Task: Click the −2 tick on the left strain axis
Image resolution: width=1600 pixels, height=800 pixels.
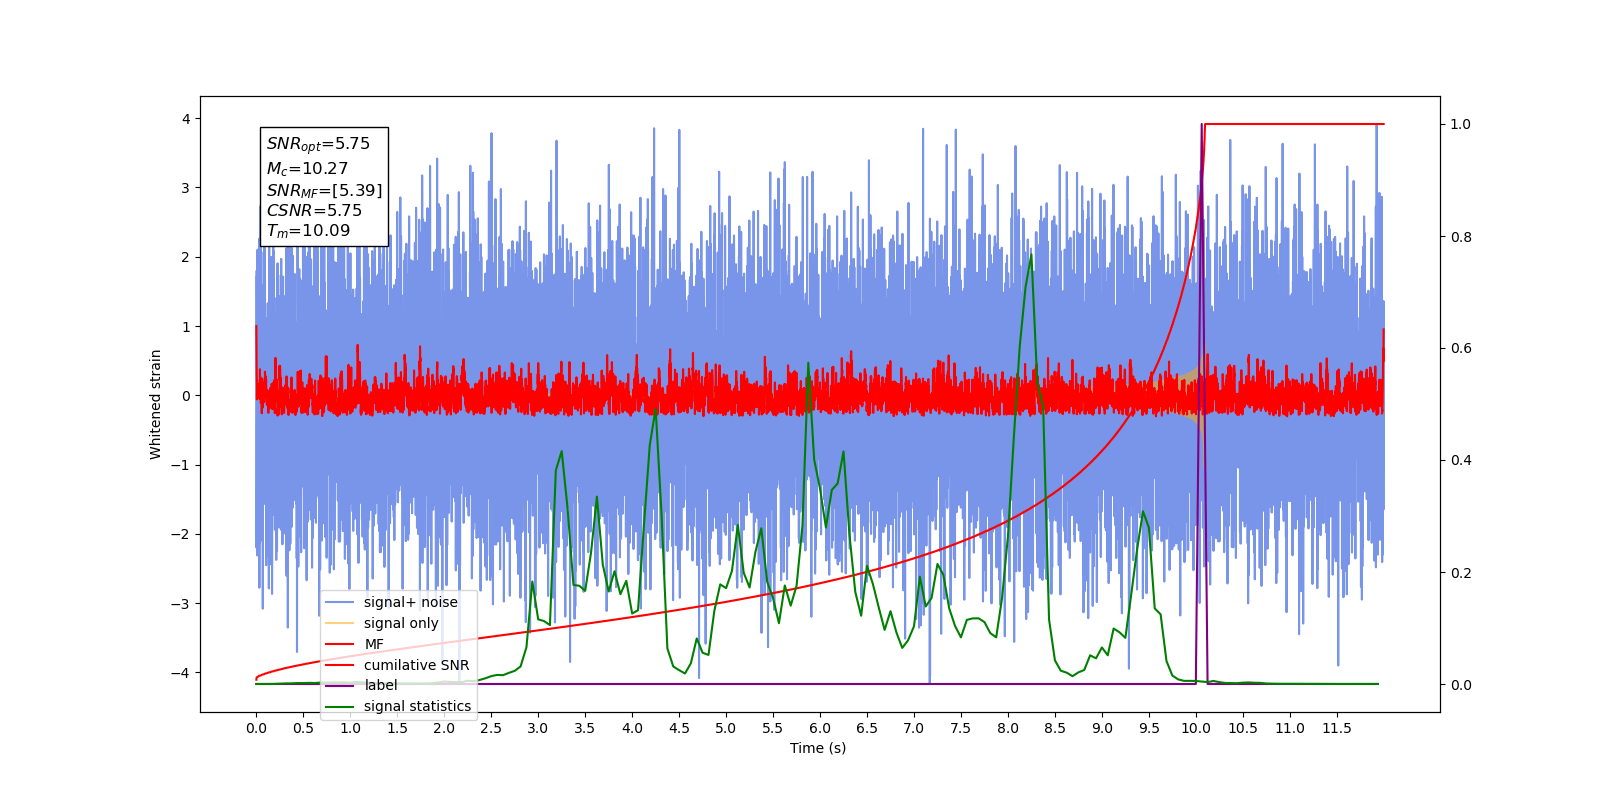Action: [x=181, y=534]
